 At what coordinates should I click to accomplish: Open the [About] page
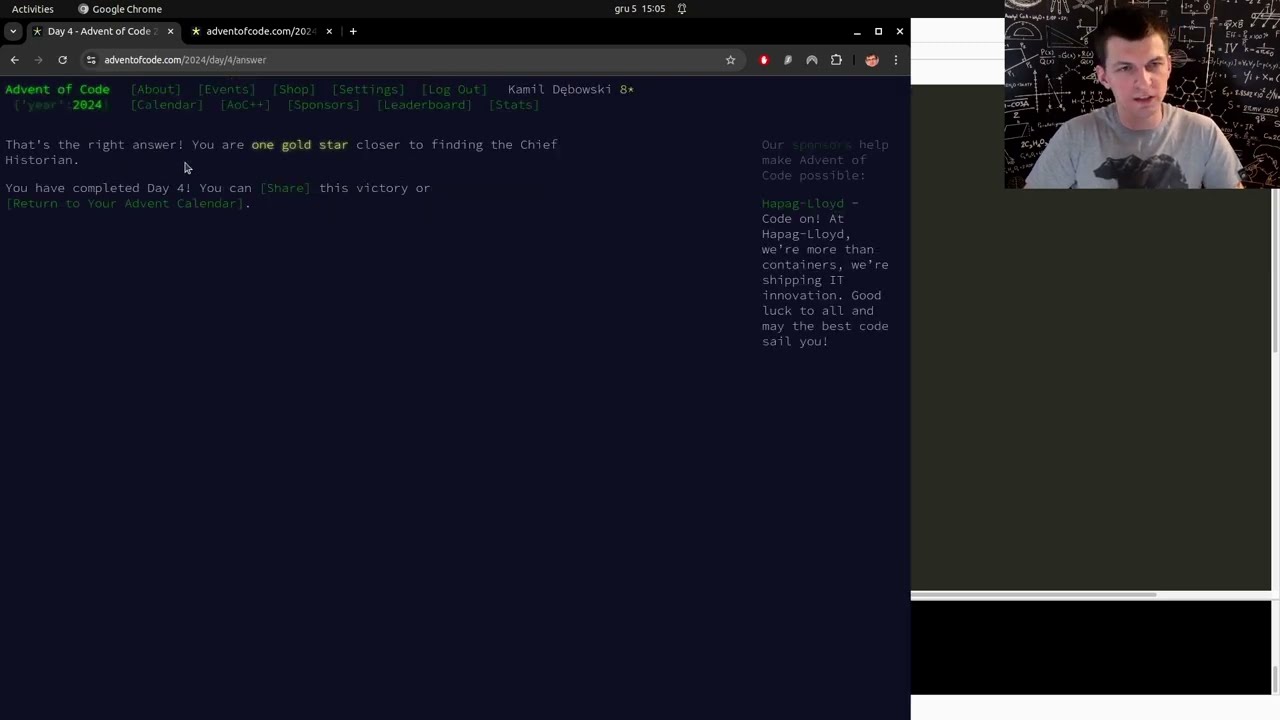156,89
